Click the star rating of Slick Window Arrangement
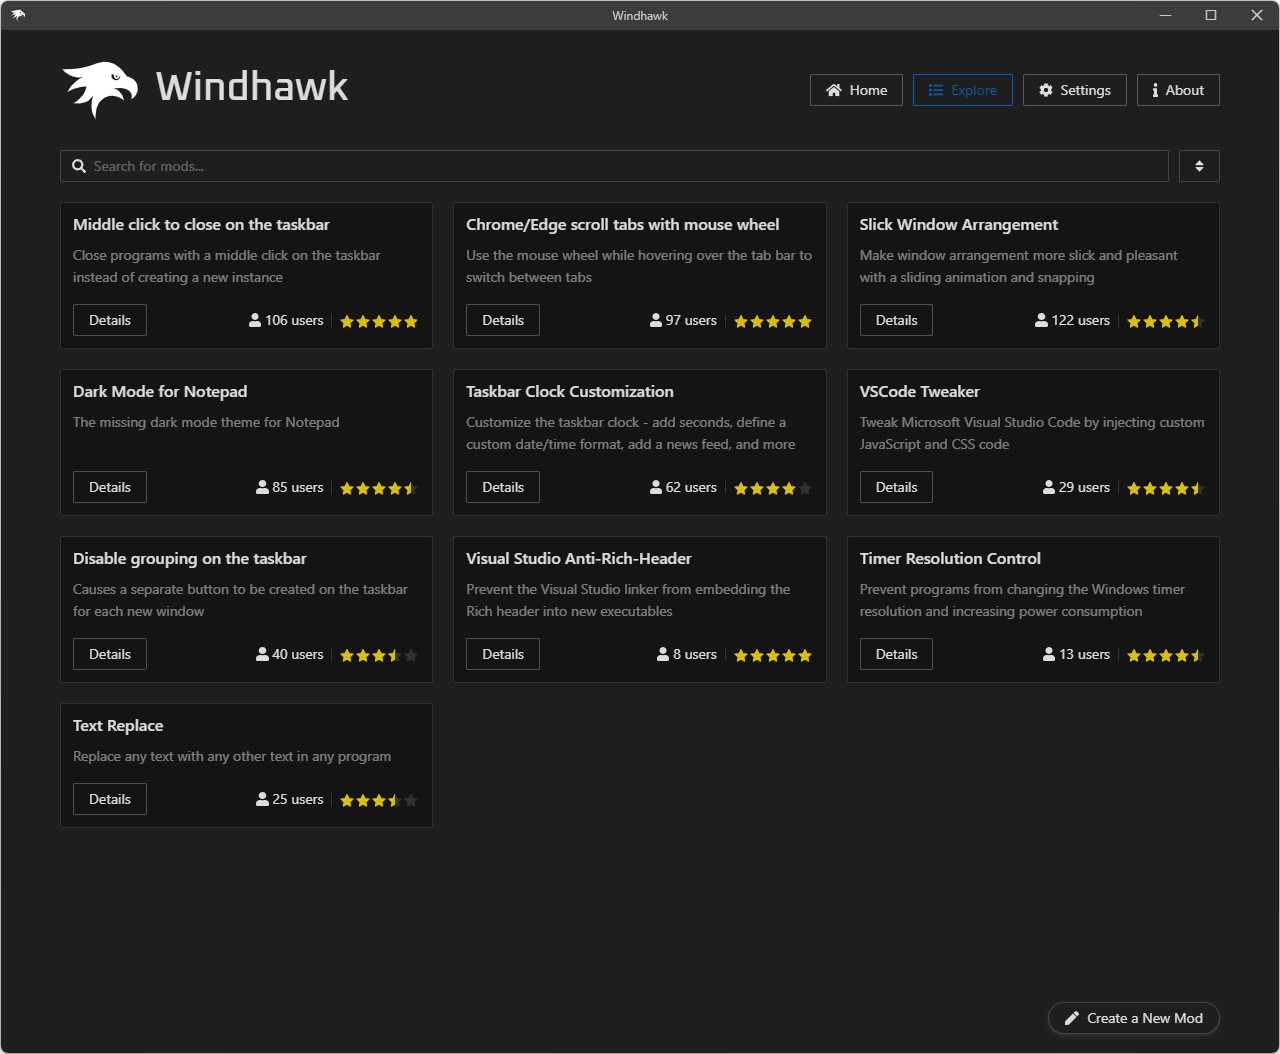 tap(1166, 321)
